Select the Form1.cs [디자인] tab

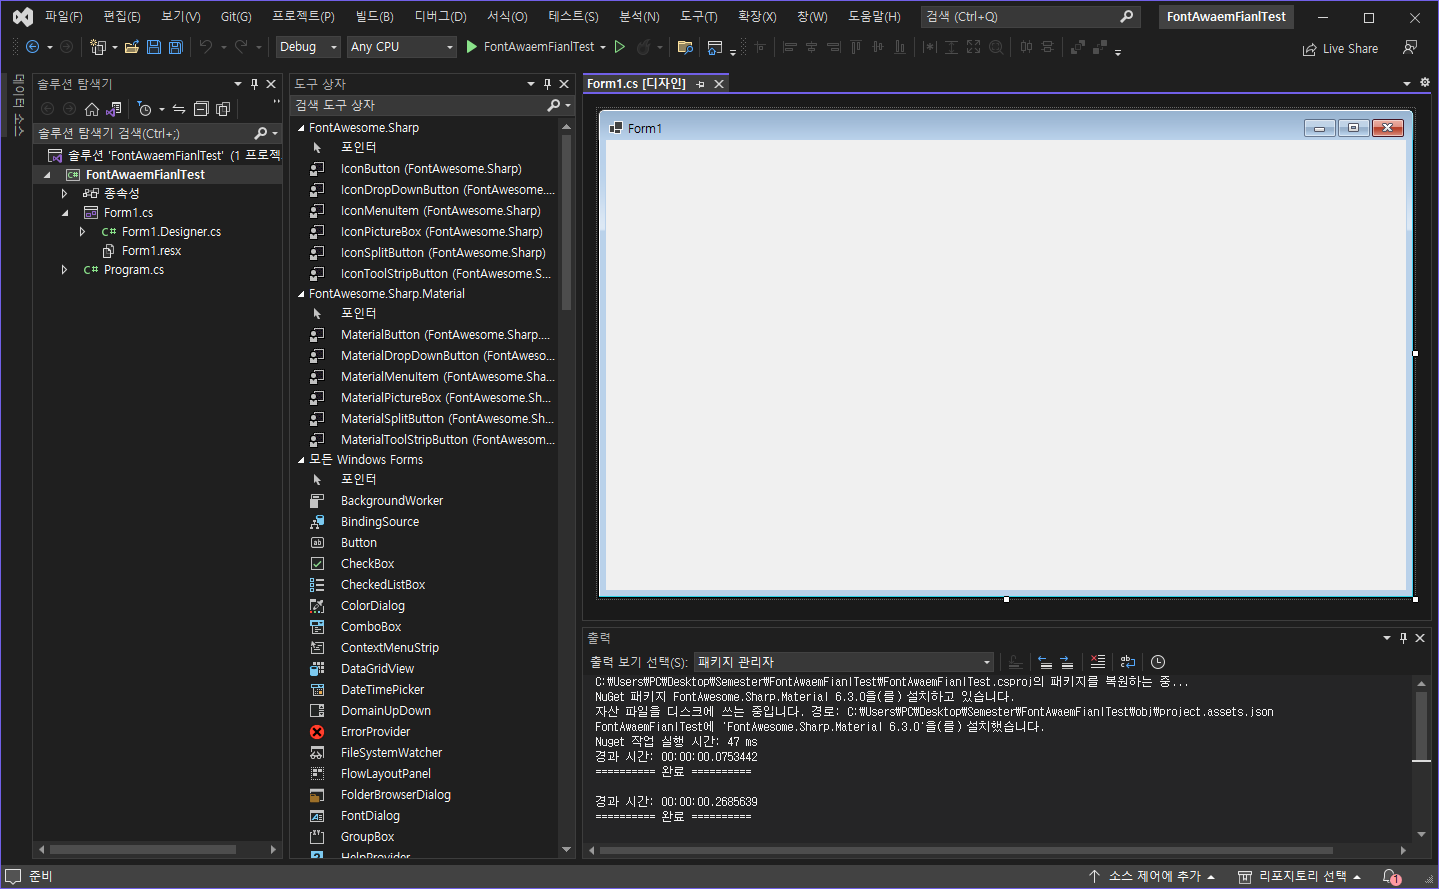click(636, 84)
